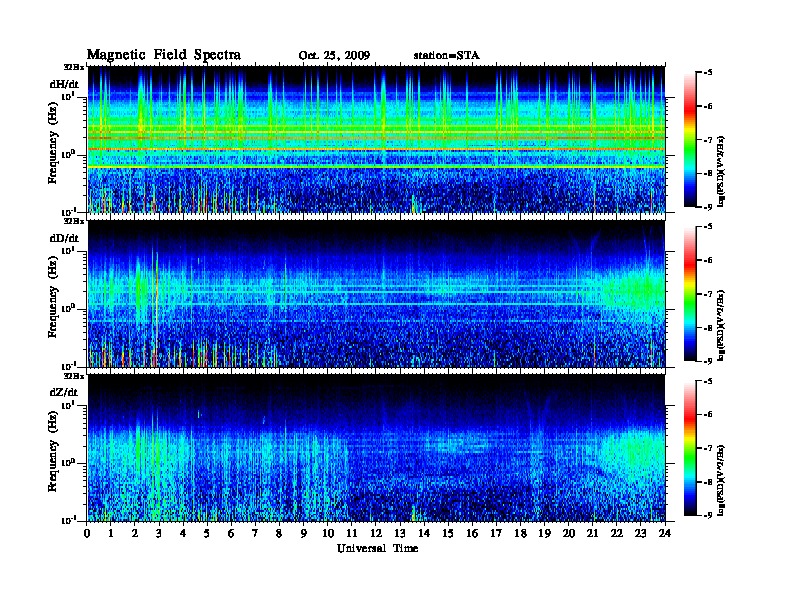Viewport: 792px width, 612px height.
Task: Click the 10^-1 frequency tick in dZ/dt panel
Action: [x=68, y=520]
